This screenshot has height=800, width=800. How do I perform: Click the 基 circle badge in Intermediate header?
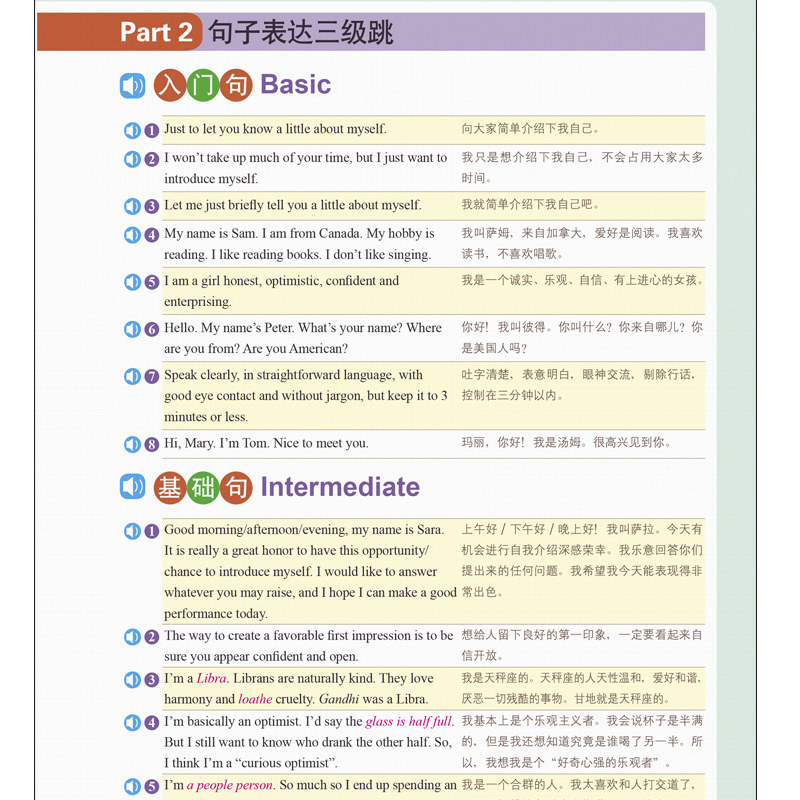click(x=170, y=487)
